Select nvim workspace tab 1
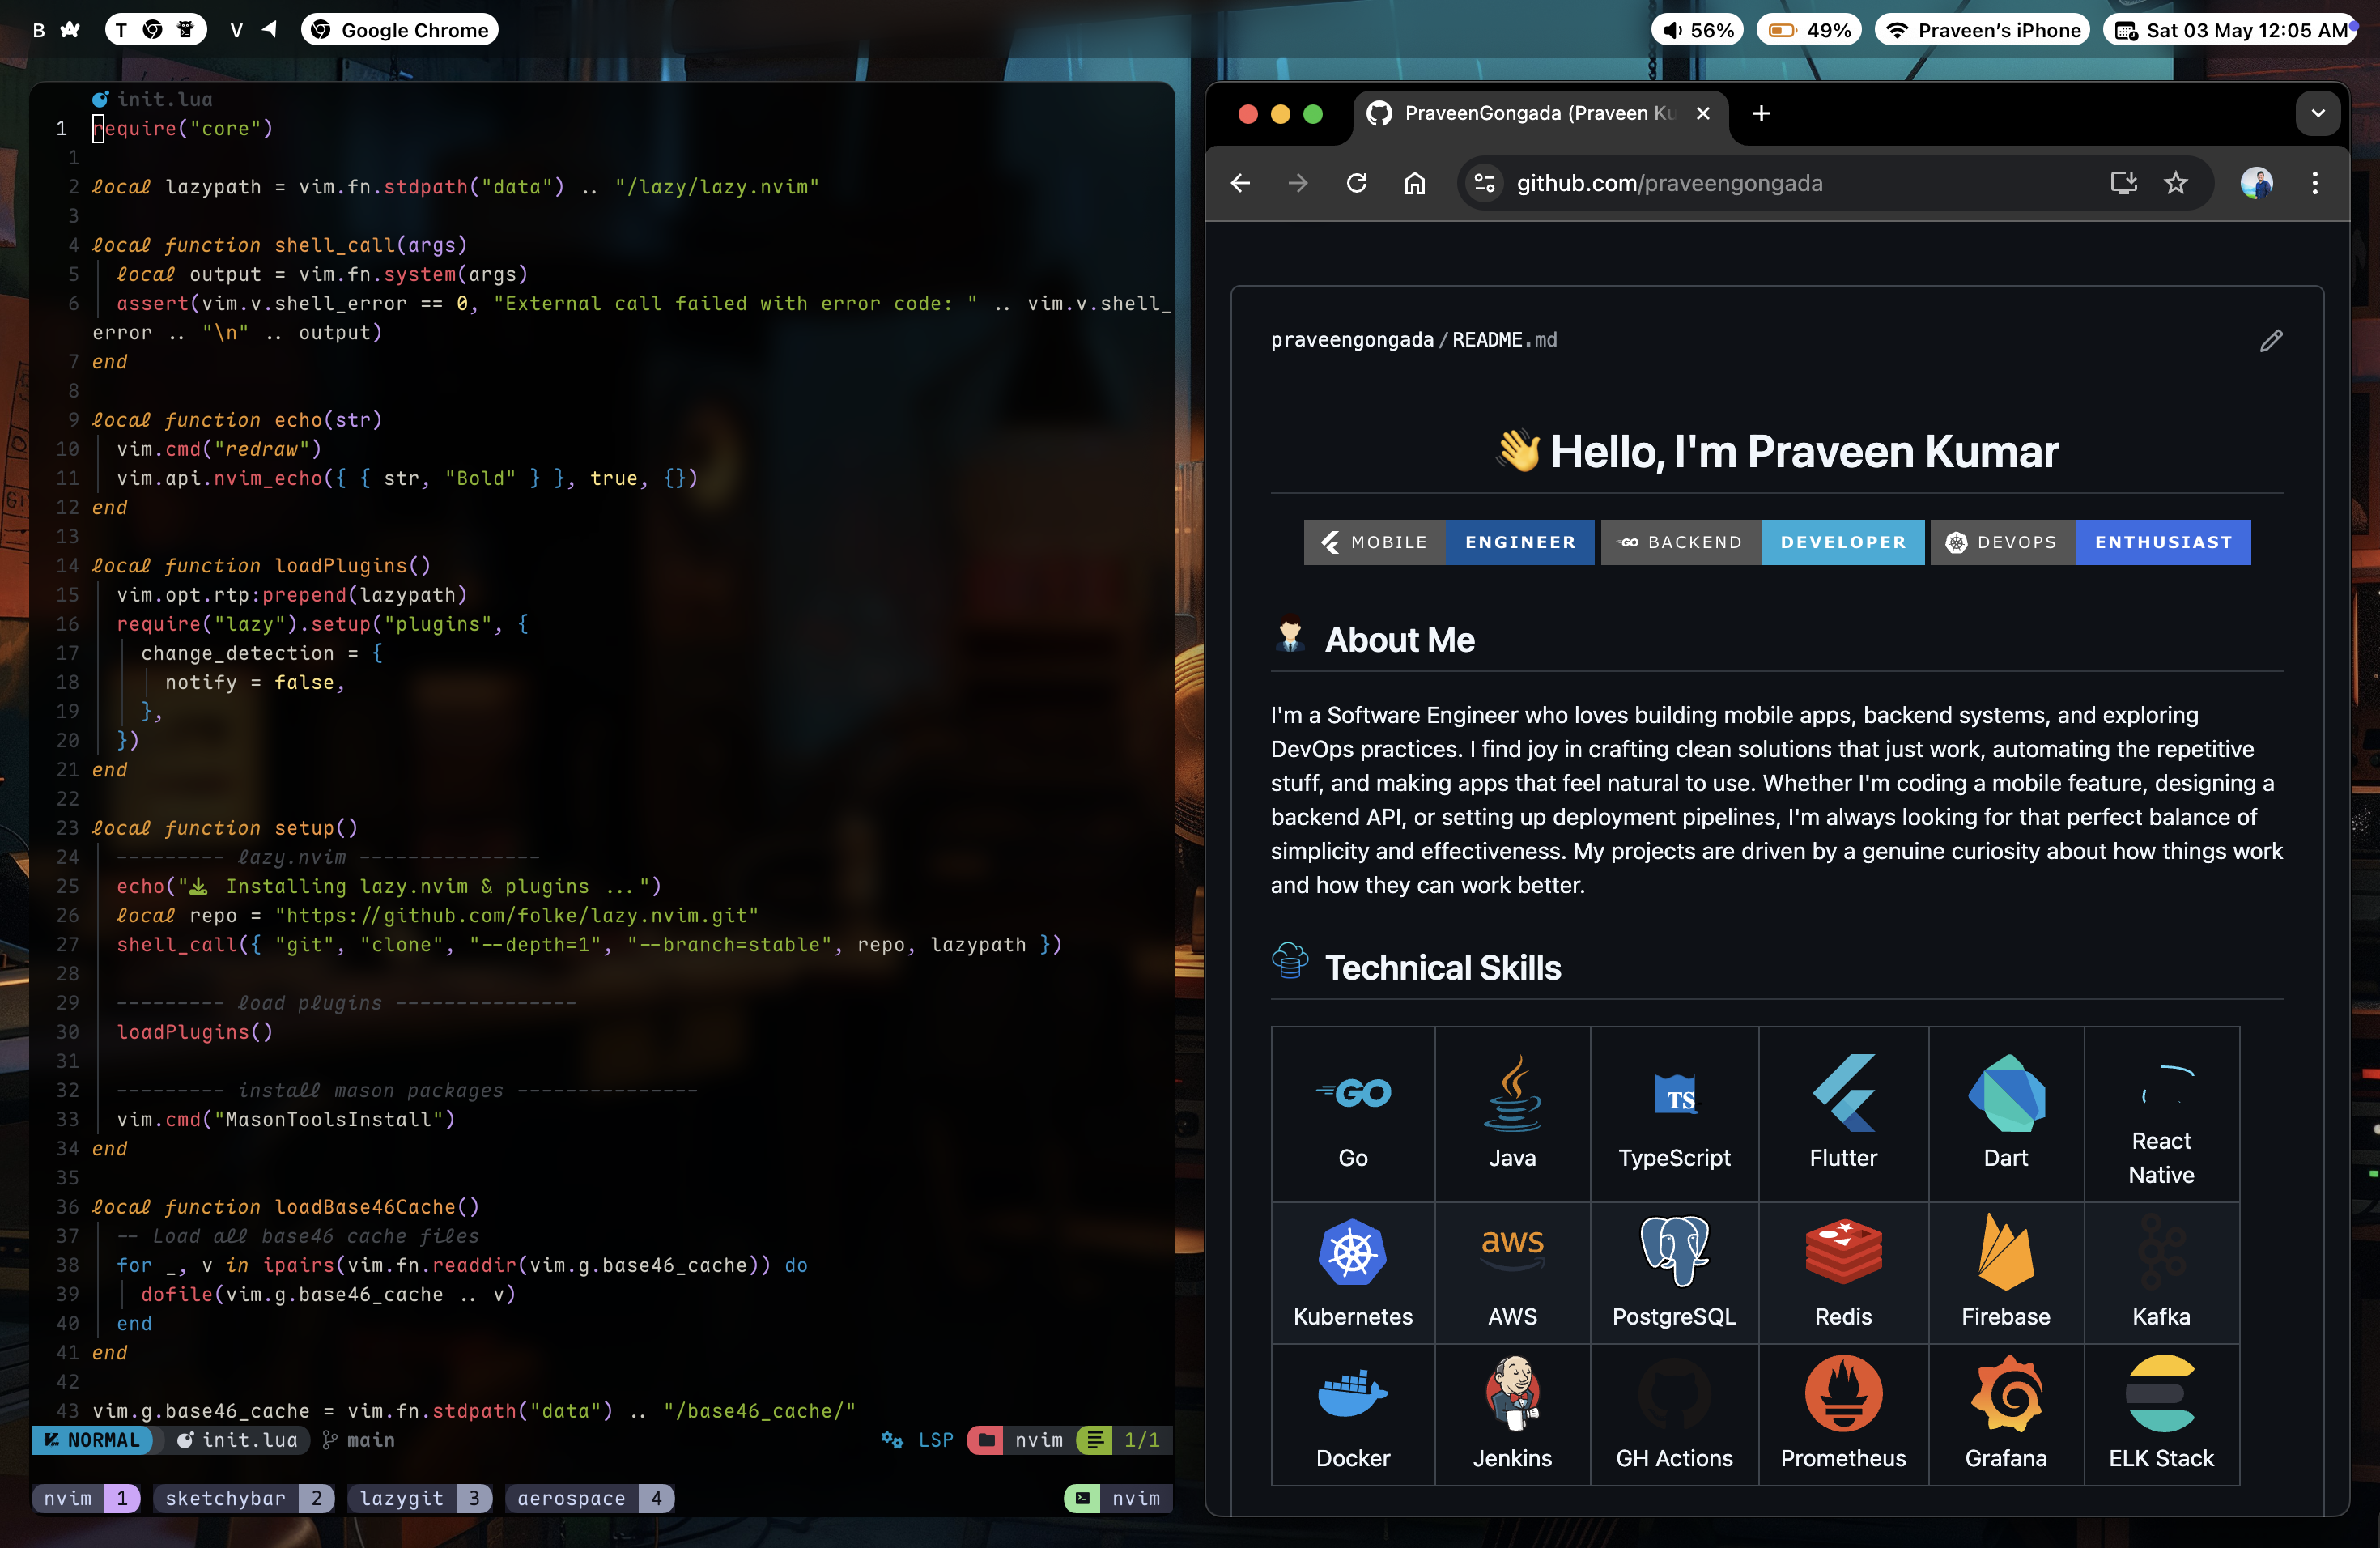Image resolution: width=2380 pixels, height=1548 pixels. pyautogui.click(x=86, y=1498)
